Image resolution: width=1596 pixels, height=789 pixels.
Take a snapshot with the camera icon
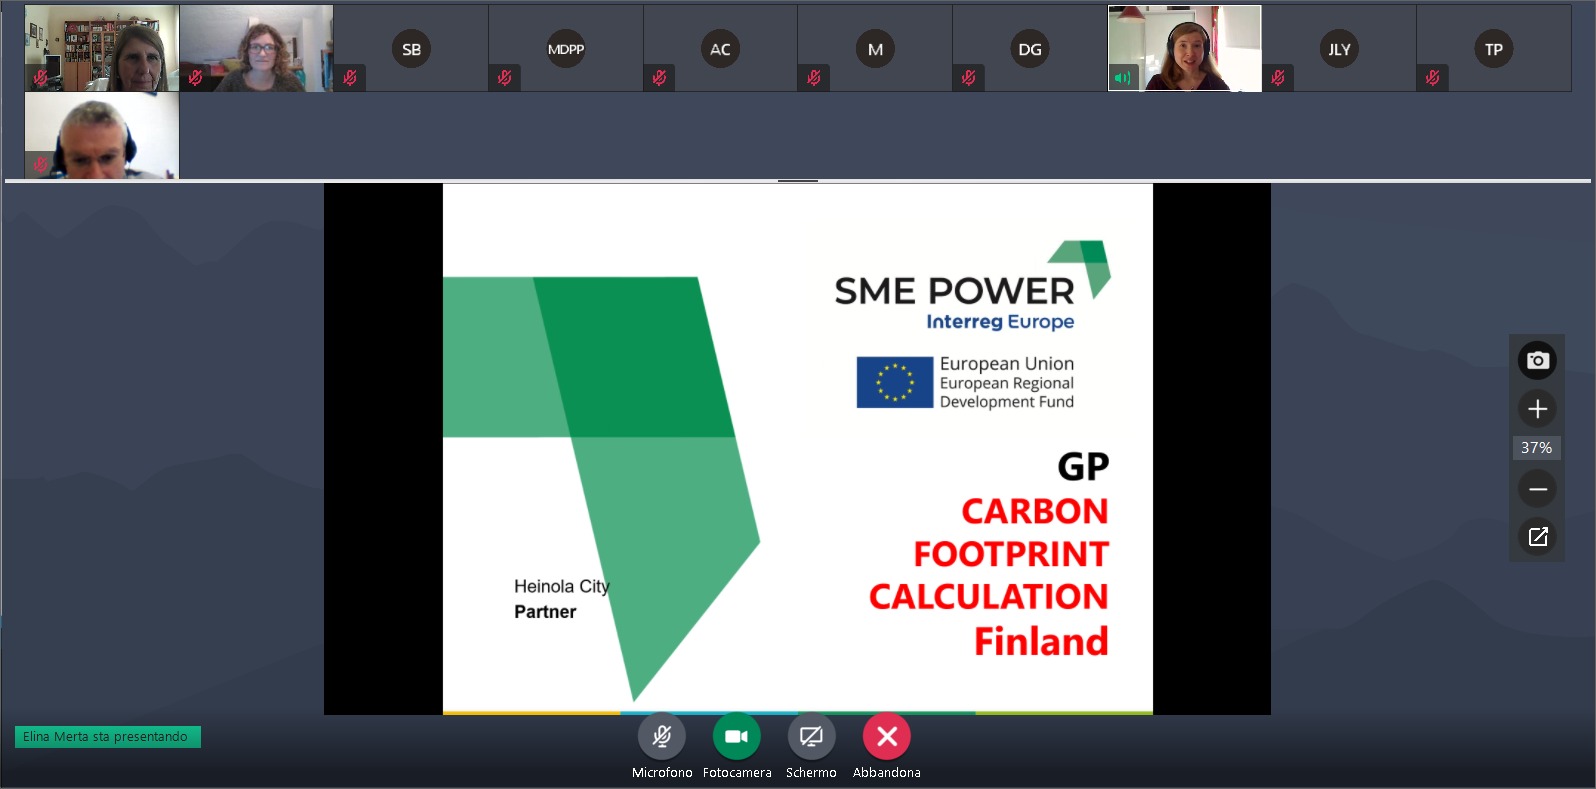1537,360
